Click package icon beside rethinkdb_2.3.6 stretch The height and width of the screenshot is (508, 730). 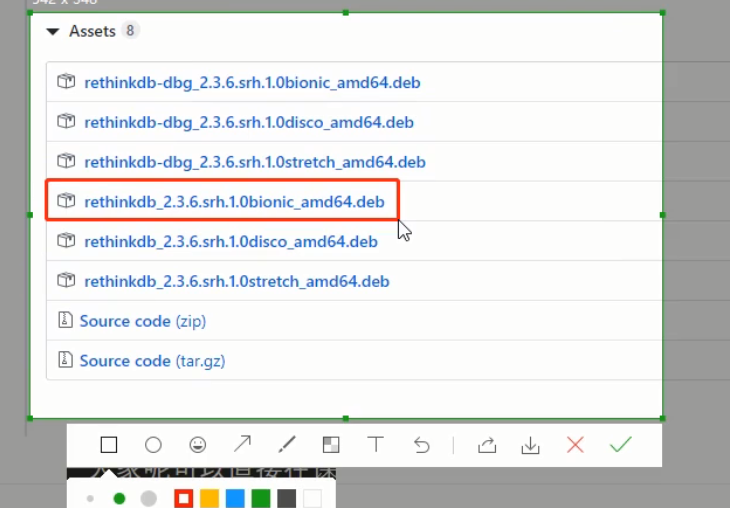(66, 280)
